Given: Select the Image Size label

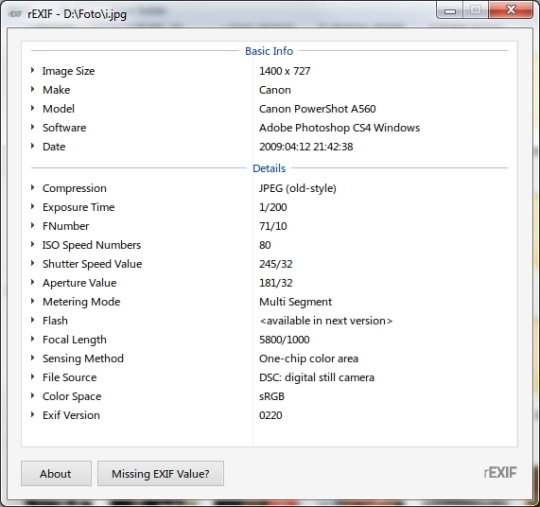Looking at the screenshot, I should (x=69, y=71).
